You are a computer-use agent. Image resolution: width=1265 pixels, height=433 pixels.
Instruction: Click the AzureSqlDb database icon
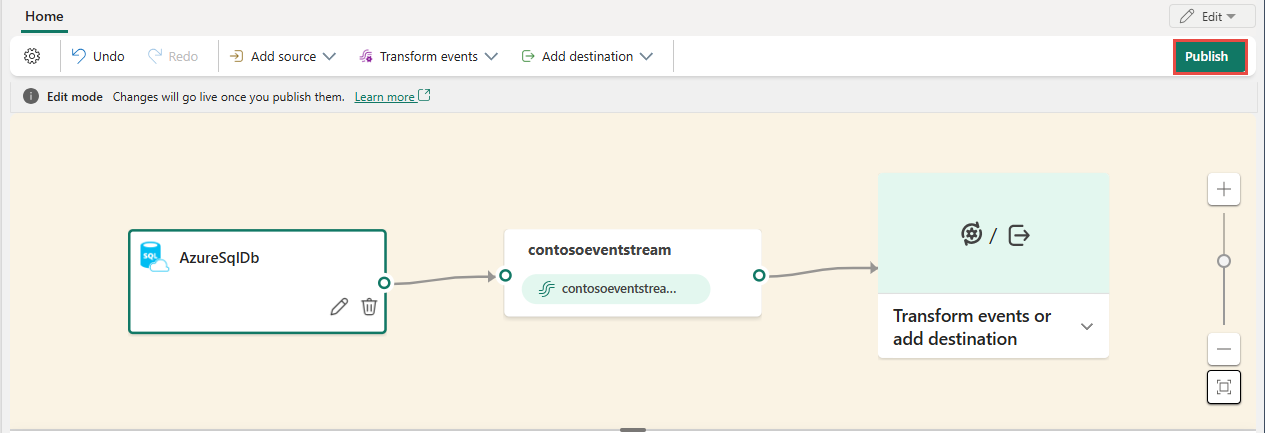[x=154, y=257]
